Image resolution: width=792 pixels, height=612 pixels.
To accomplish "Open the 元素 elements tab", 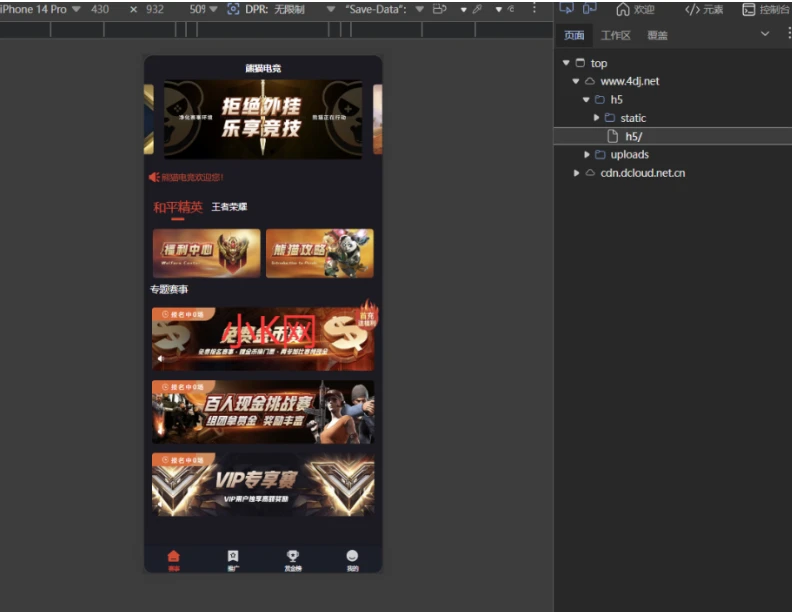I will coord(704,9).
